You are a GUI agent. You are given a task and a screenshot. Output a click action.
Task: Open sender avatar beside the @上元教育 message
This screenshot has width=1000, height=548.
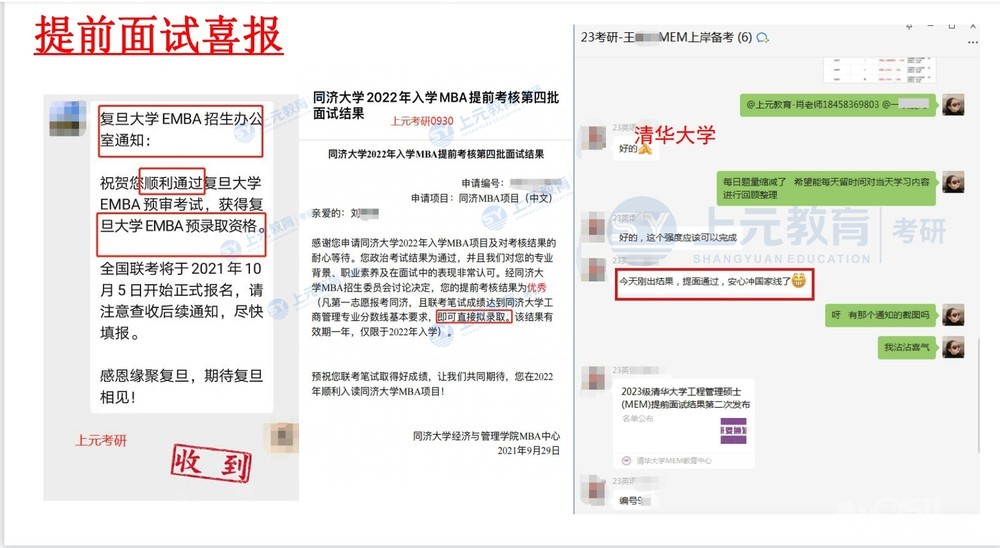tap(953, 105)
